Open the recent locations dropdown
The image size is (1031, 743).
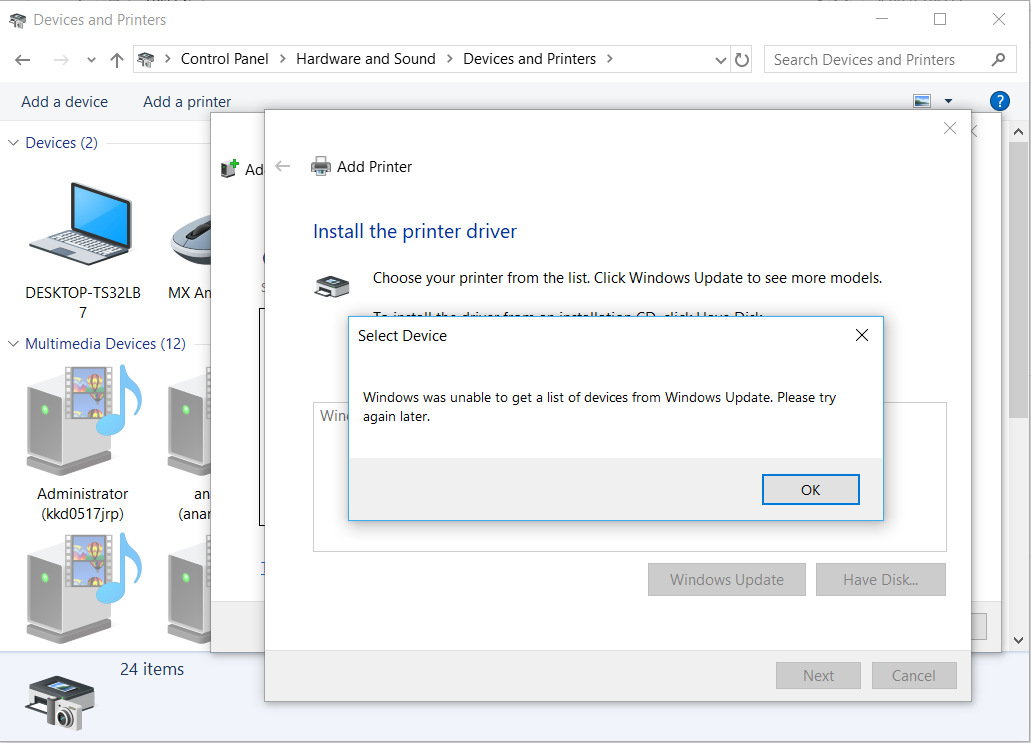(x=91, y=60)
